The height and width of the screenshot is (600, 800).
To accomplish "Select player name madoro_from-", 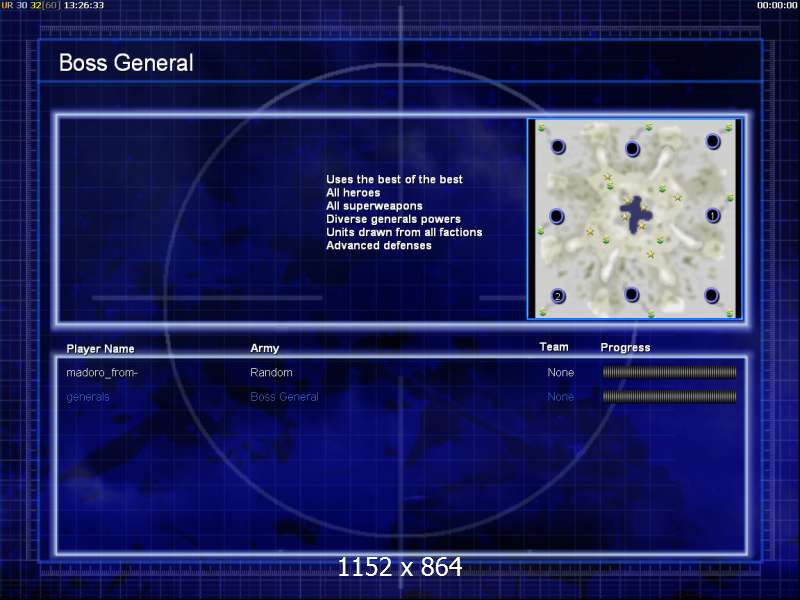I will pyautogui.click(x=102, y=373).
